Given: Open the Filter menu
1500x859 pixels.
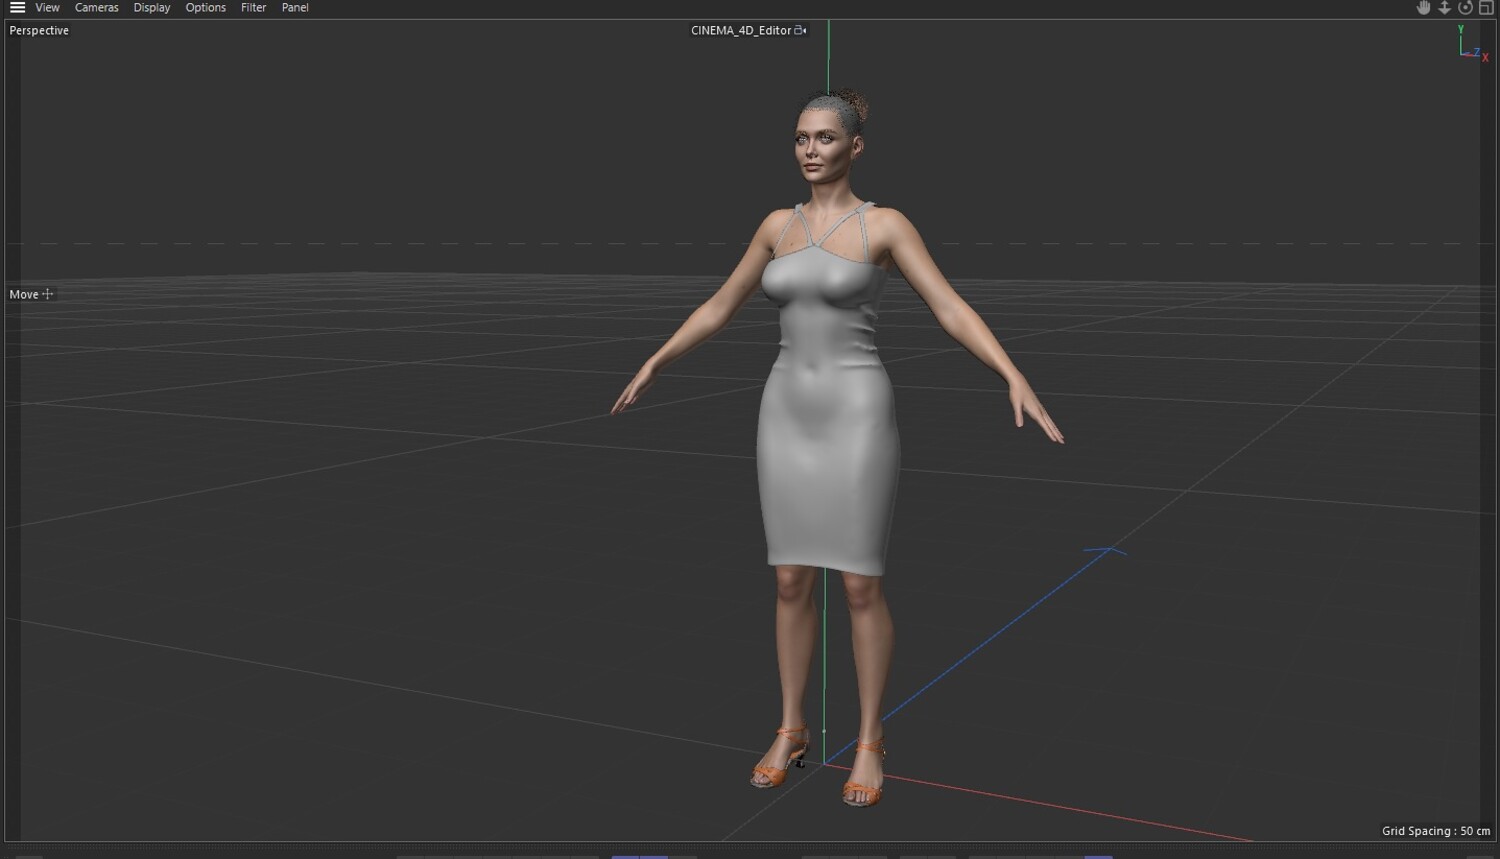Looking at the screenshot, I should tap(254, 7).
